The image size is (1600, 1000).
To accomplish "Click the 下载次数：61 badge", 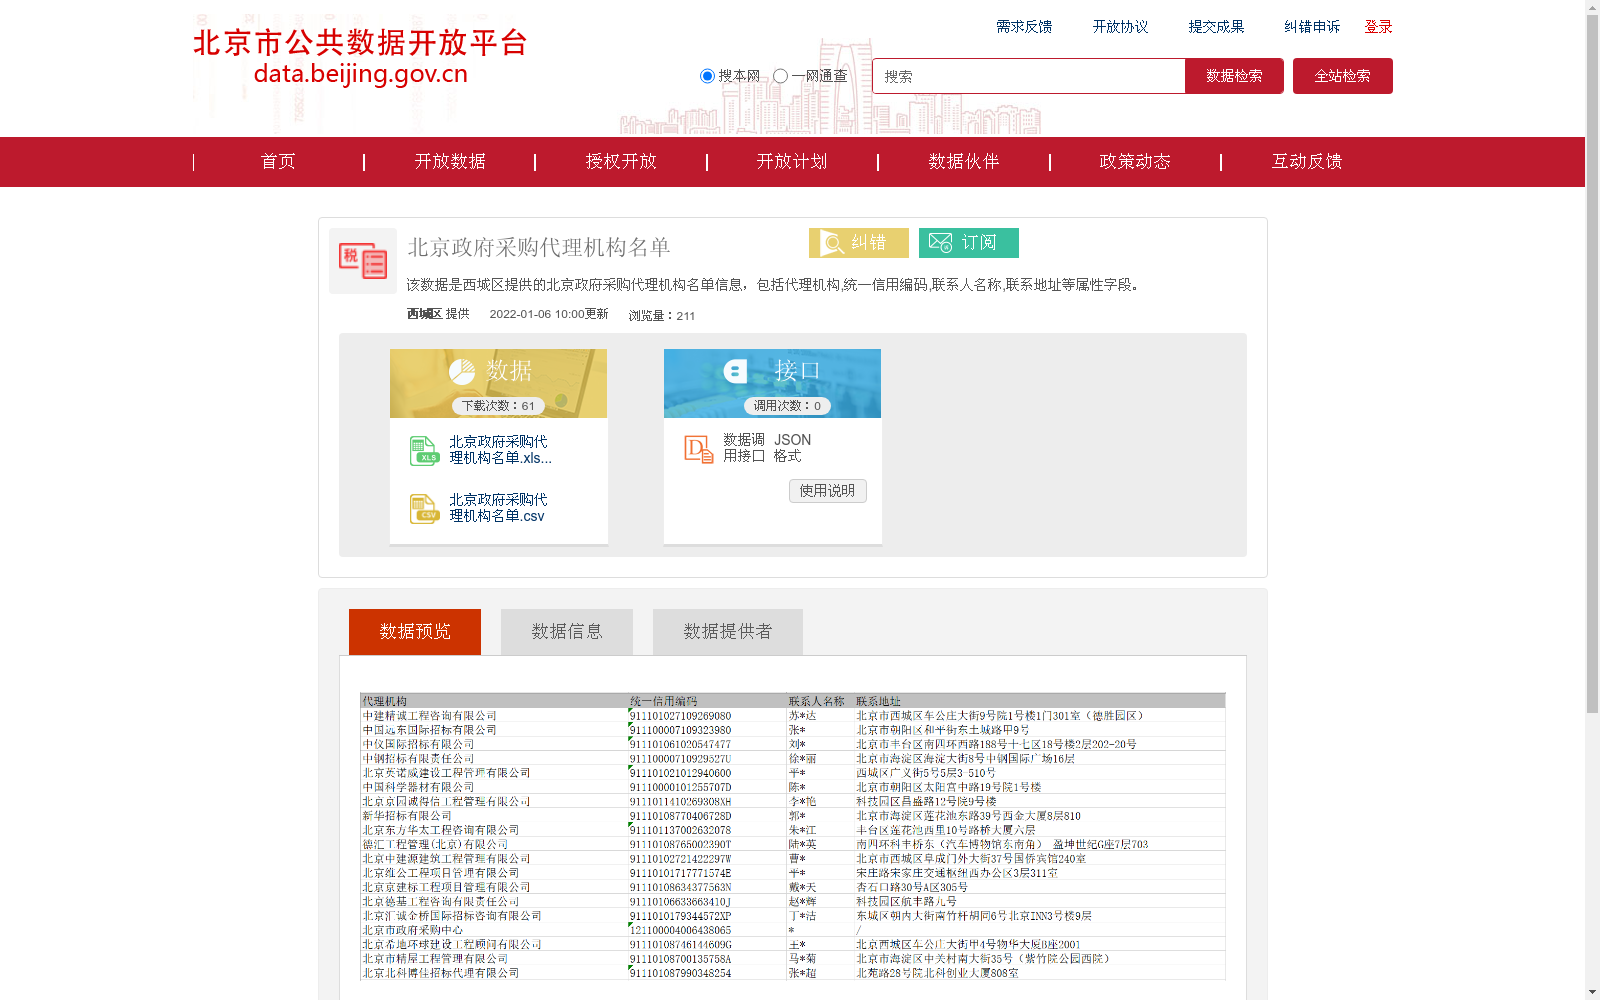I will point(498,406).
